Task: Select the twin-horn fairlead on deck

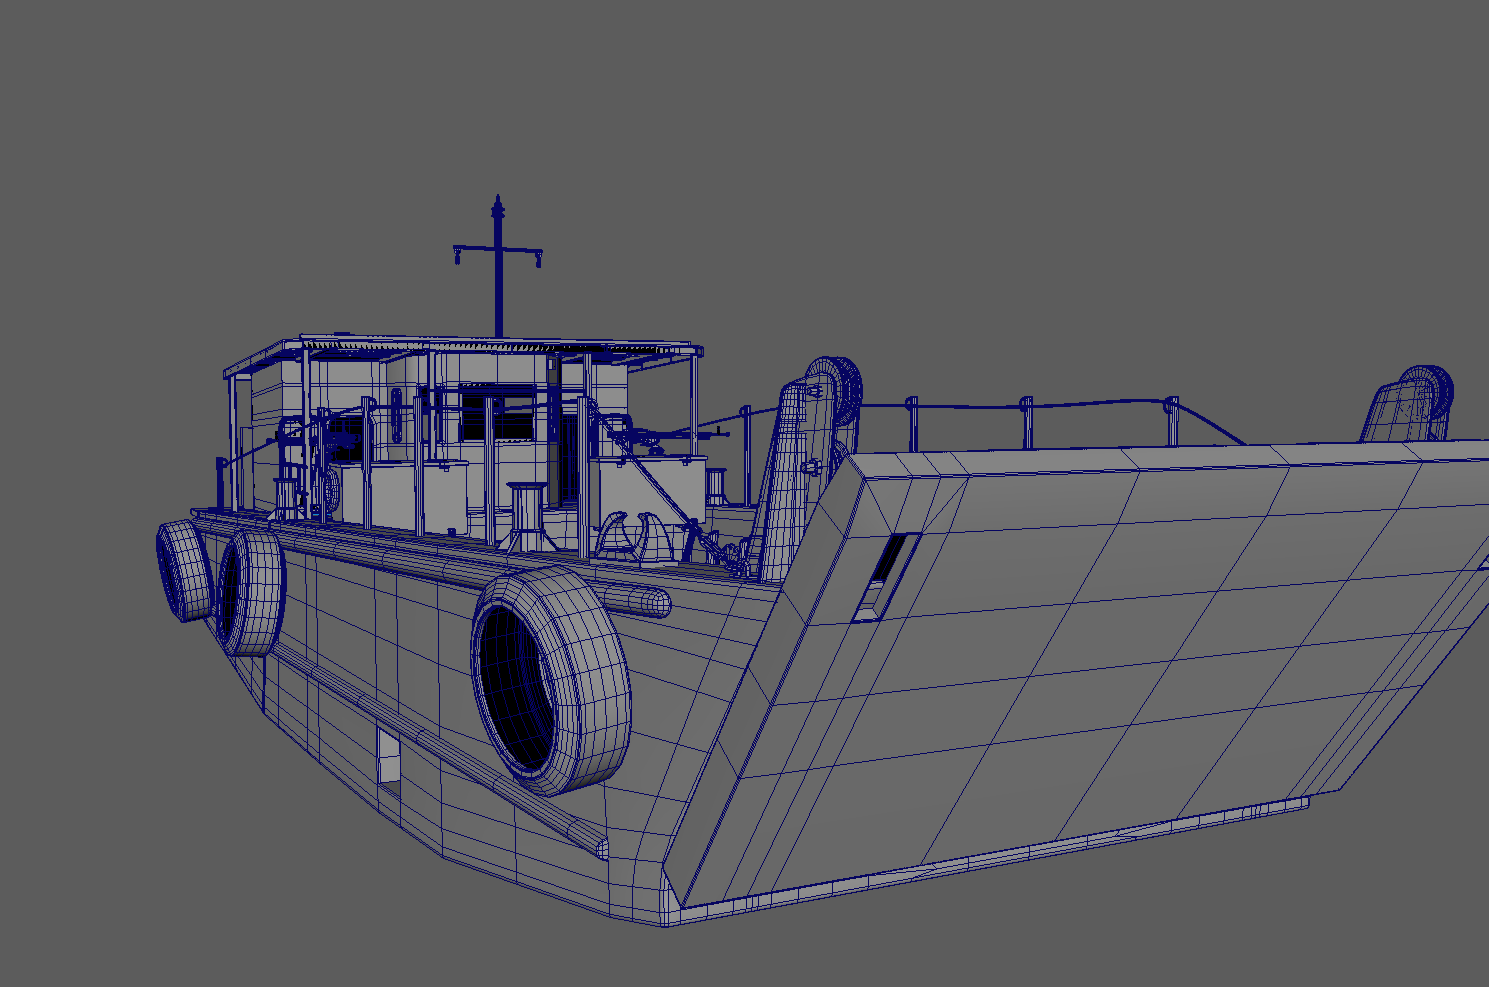Action: click(x=632, y=540)
